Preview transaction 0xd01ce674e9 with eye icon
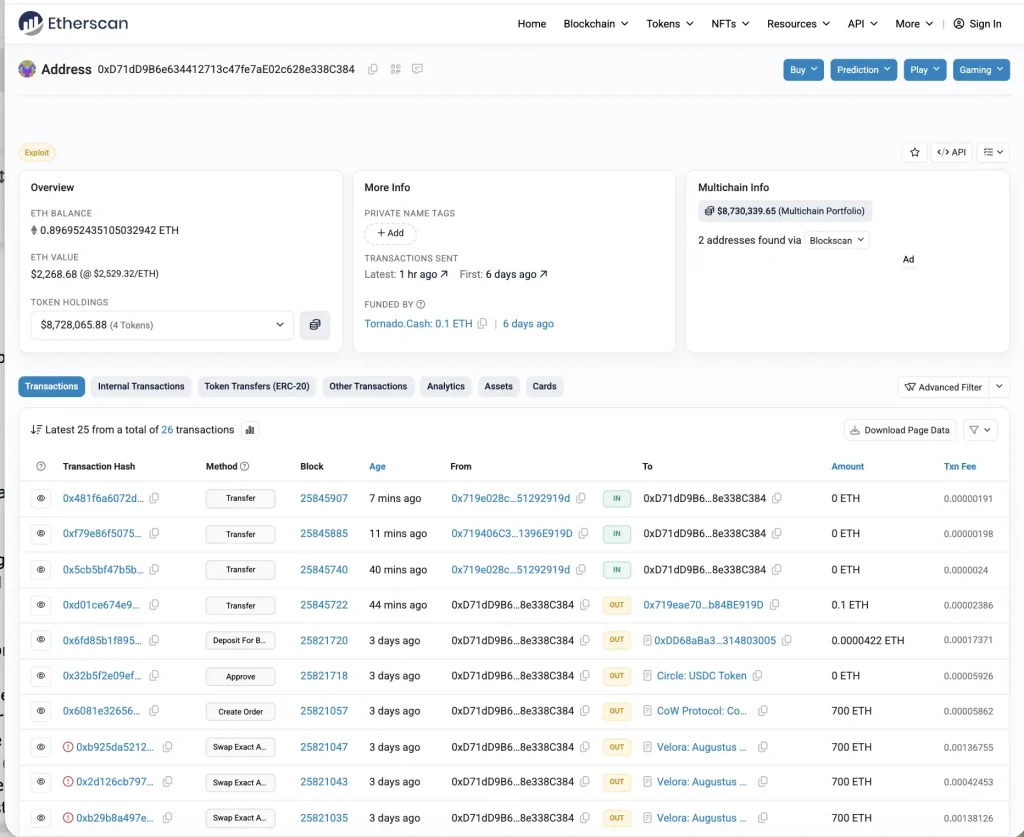Viewport: 1024px width, 837px height. point(40,605)
